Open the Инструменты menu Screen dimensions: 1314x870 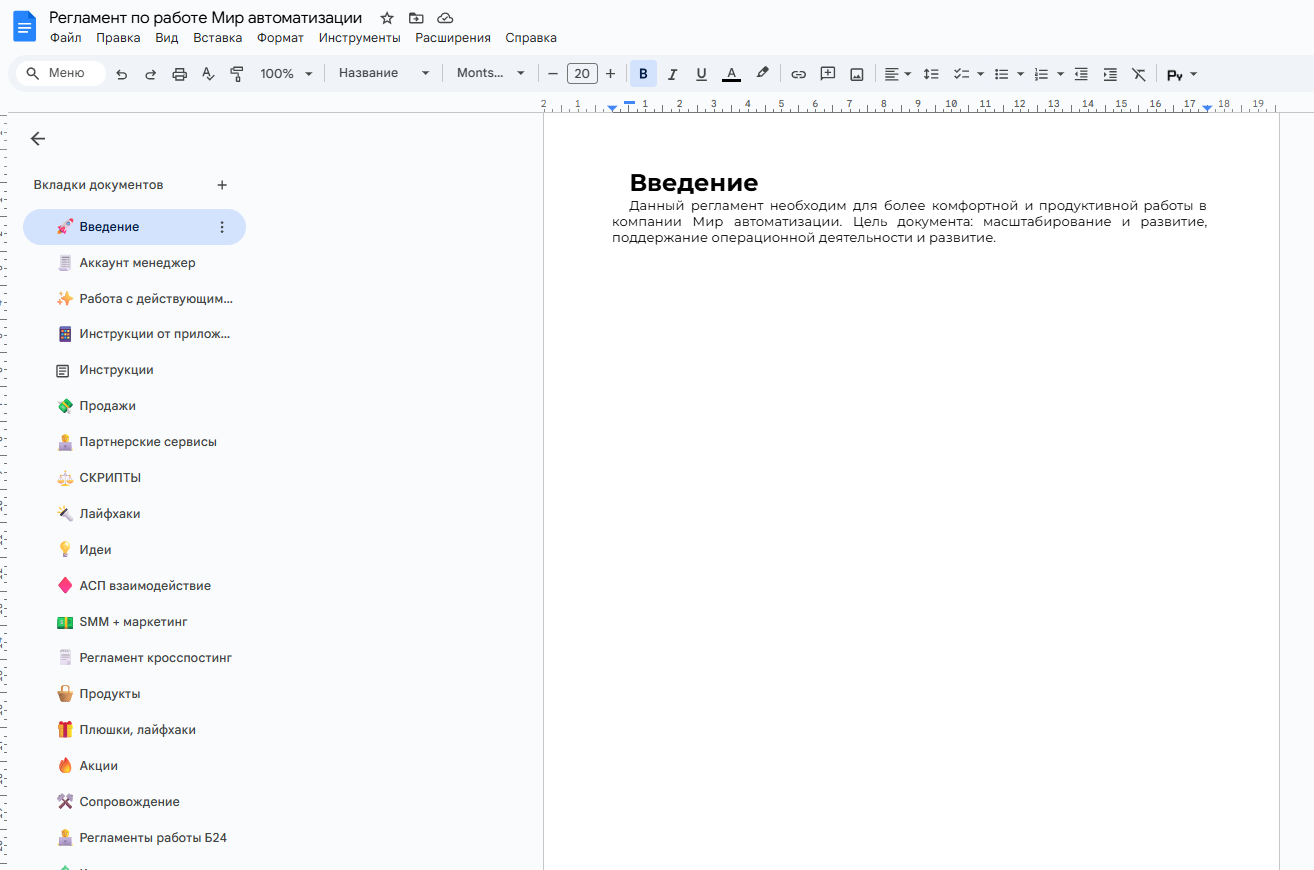coord(360,38)
